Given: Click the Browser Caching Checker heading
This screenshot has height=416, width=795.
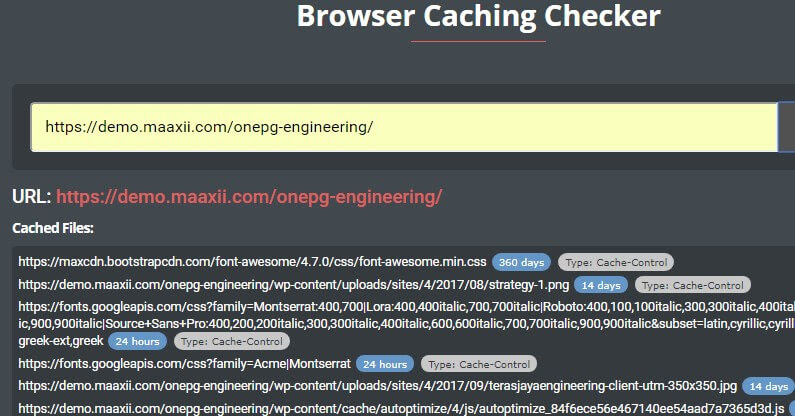Looking at the screenshot, I should click(x=478, y=16).
